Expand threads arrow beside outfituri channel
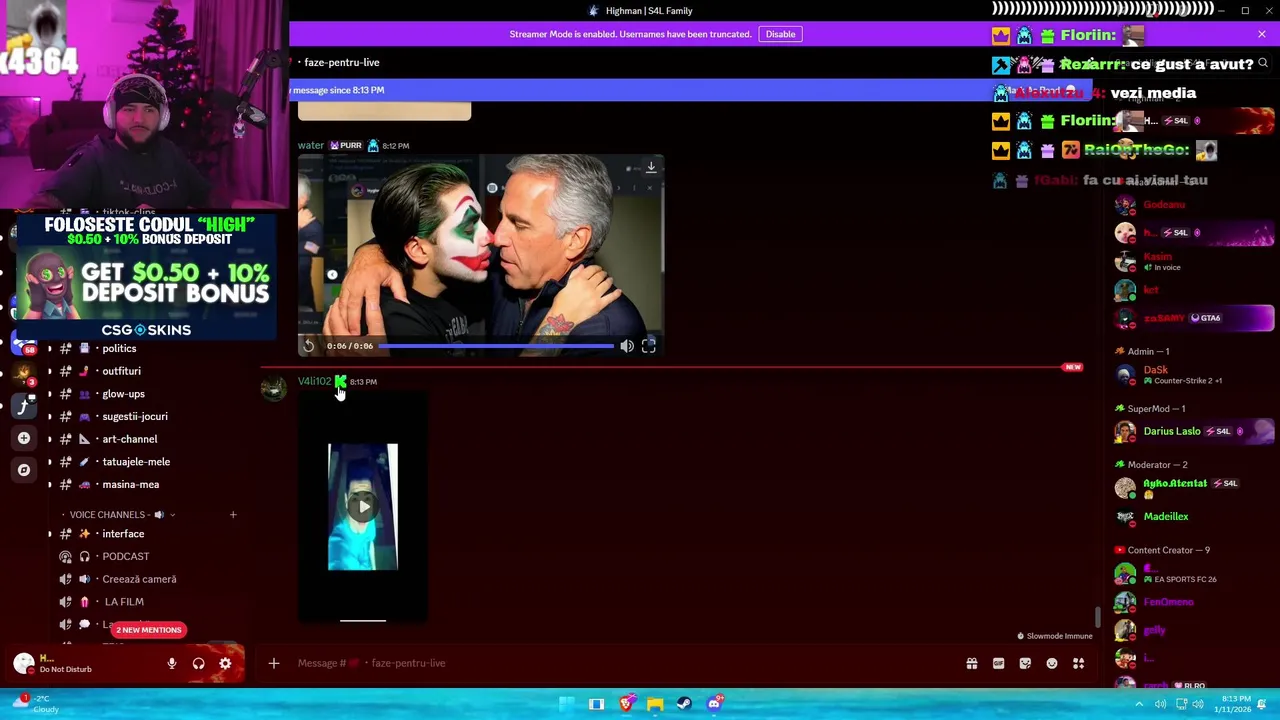Image resolution: width=1280 pixels, height=720 pixels. click(x=50, y=371)
